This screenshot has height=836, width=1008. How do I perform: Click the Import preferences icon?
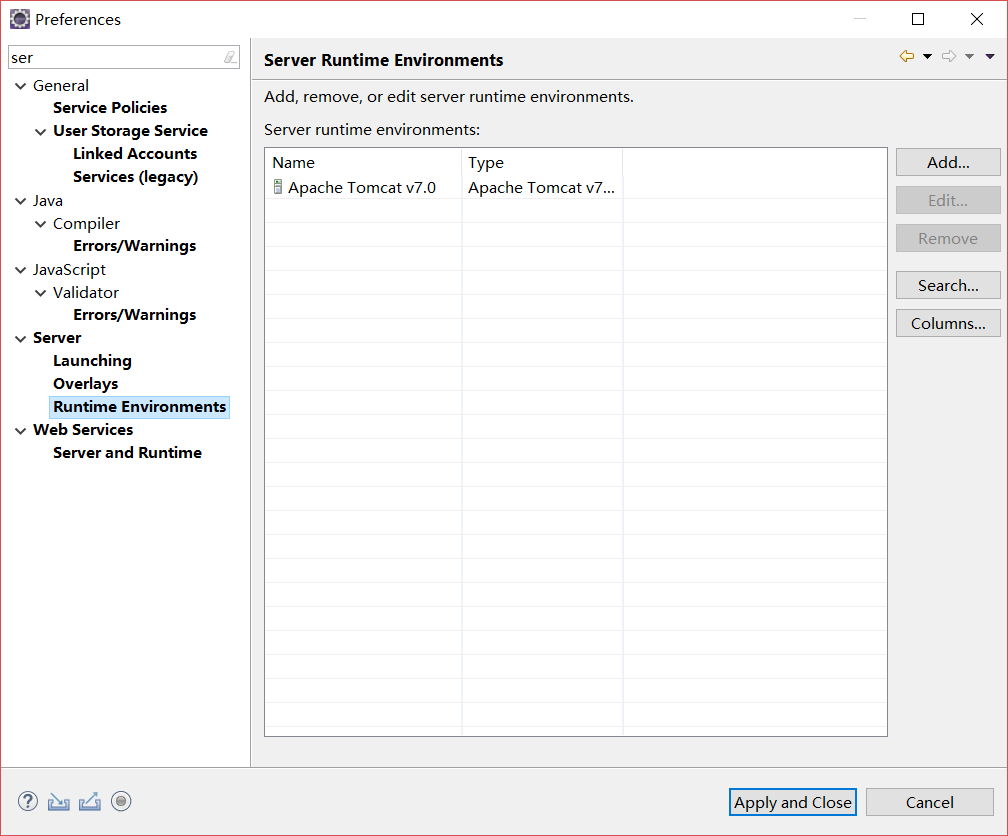[58, 802]
